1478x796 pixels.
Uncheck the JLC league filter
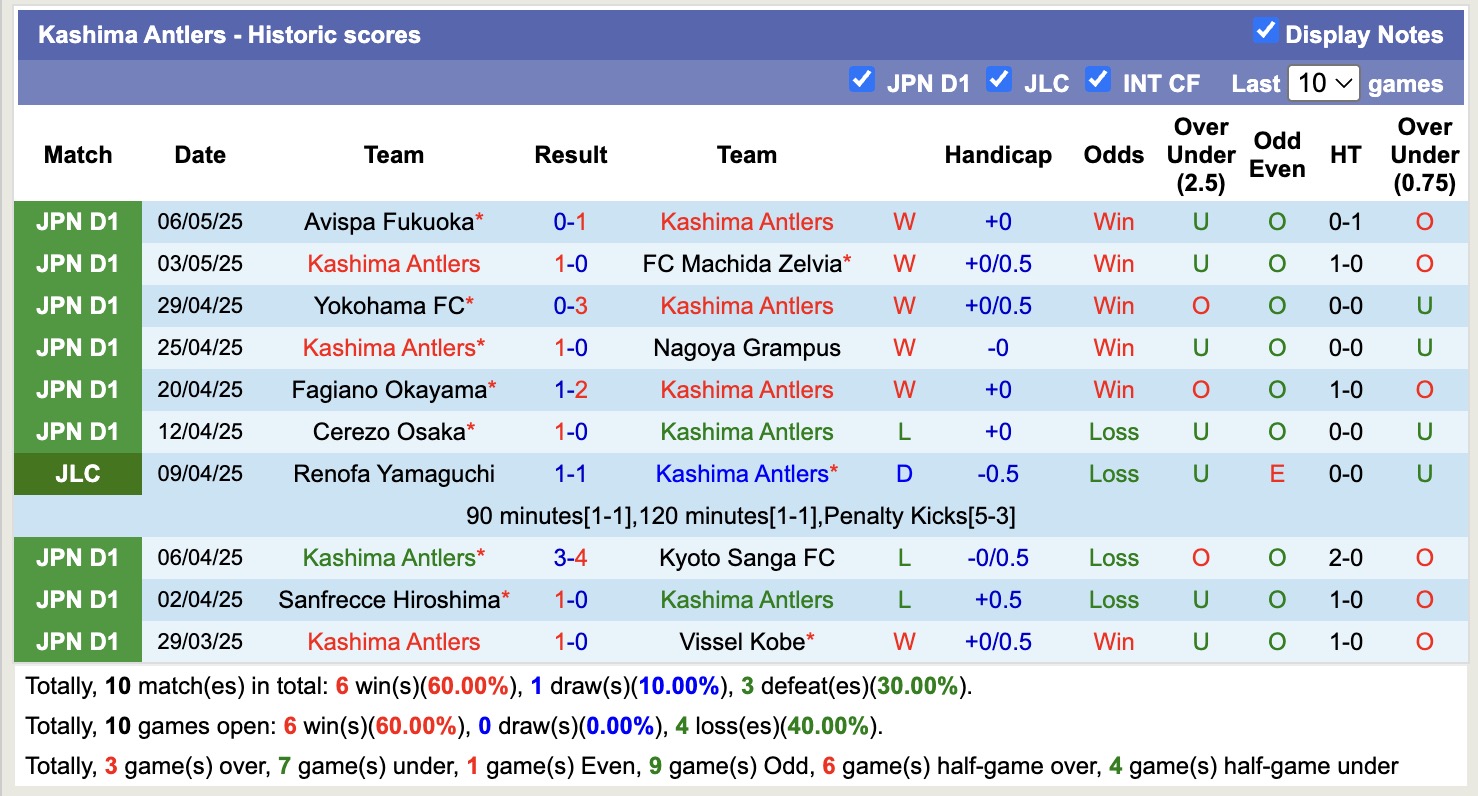[998, 80]
